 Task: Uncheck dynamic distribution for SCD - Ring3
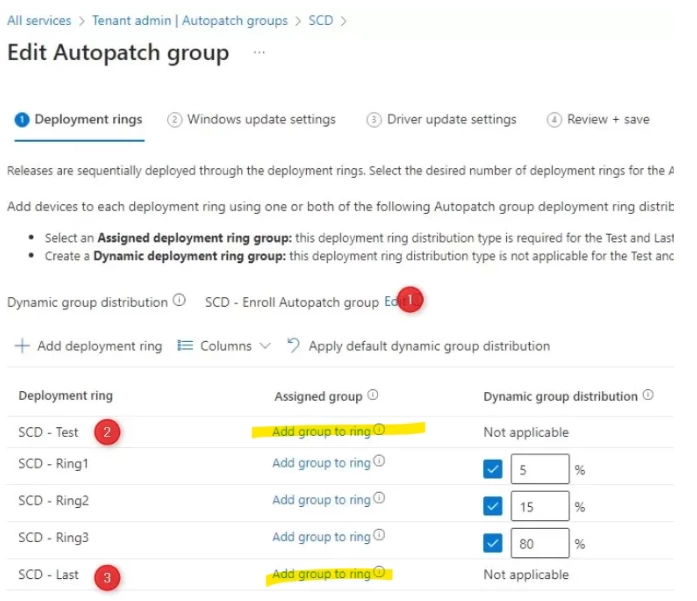[493, 543]
